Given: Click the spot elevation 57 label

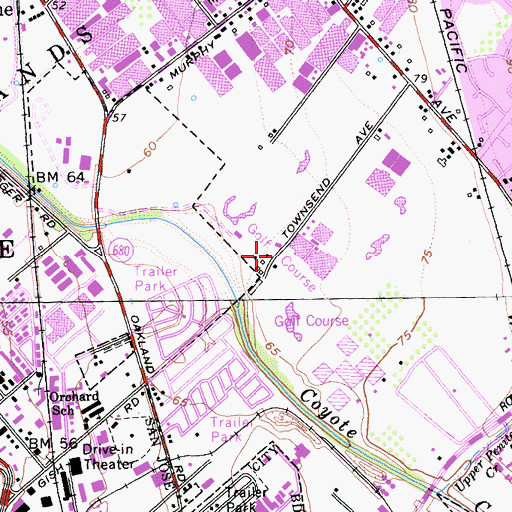Looking at the screenshot, I should (119, 118).
